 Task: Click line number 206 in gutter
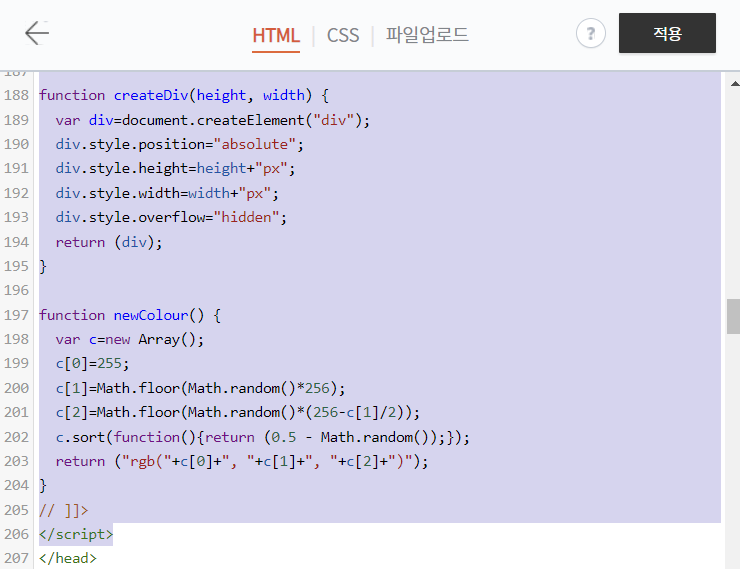(x=17, y=535)
